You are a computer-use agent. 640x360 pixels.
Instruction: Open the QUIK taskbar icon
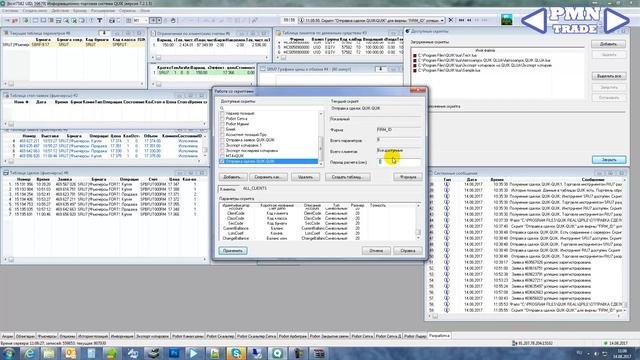(x=278, y=353)
